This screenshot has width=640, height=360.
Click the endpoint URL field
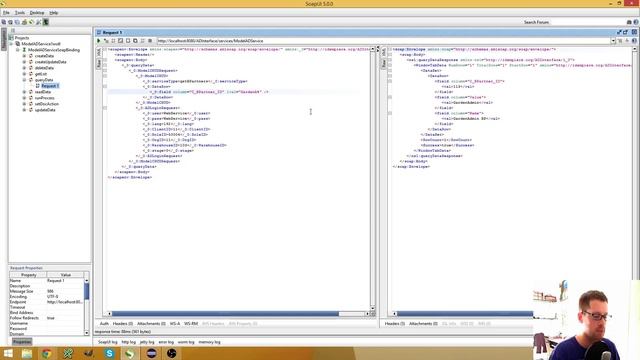[384, 41]
